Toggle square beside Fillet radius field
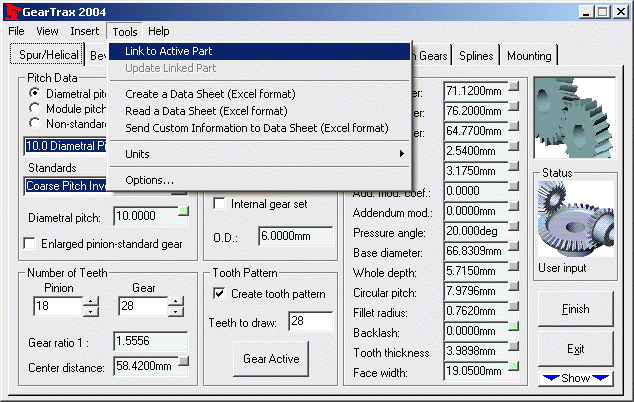Image resolution: width=634 pixels, height=402 pixels. pos(514,307)
